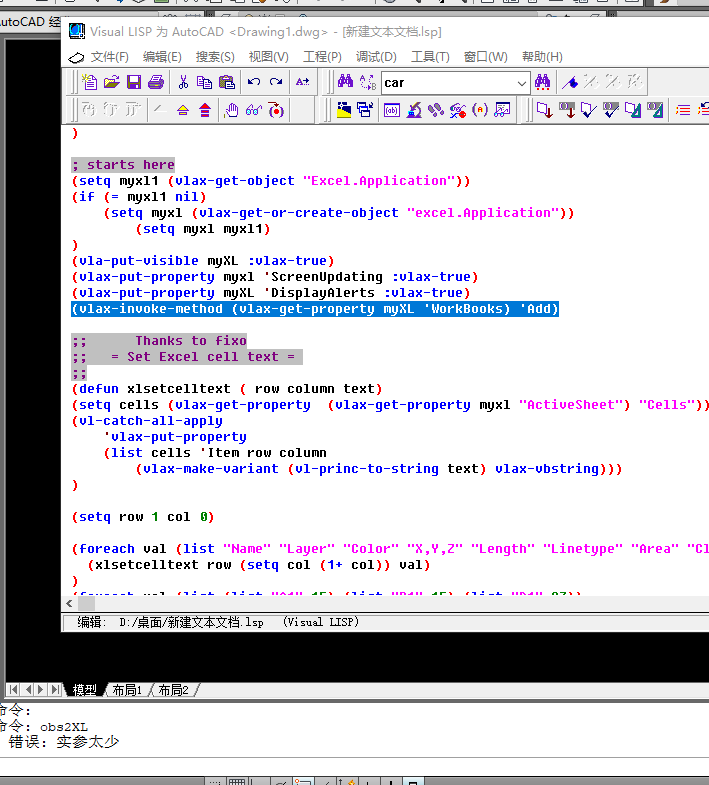Click the New file icon
Screen dimensions: 709x785
[90, 82]
